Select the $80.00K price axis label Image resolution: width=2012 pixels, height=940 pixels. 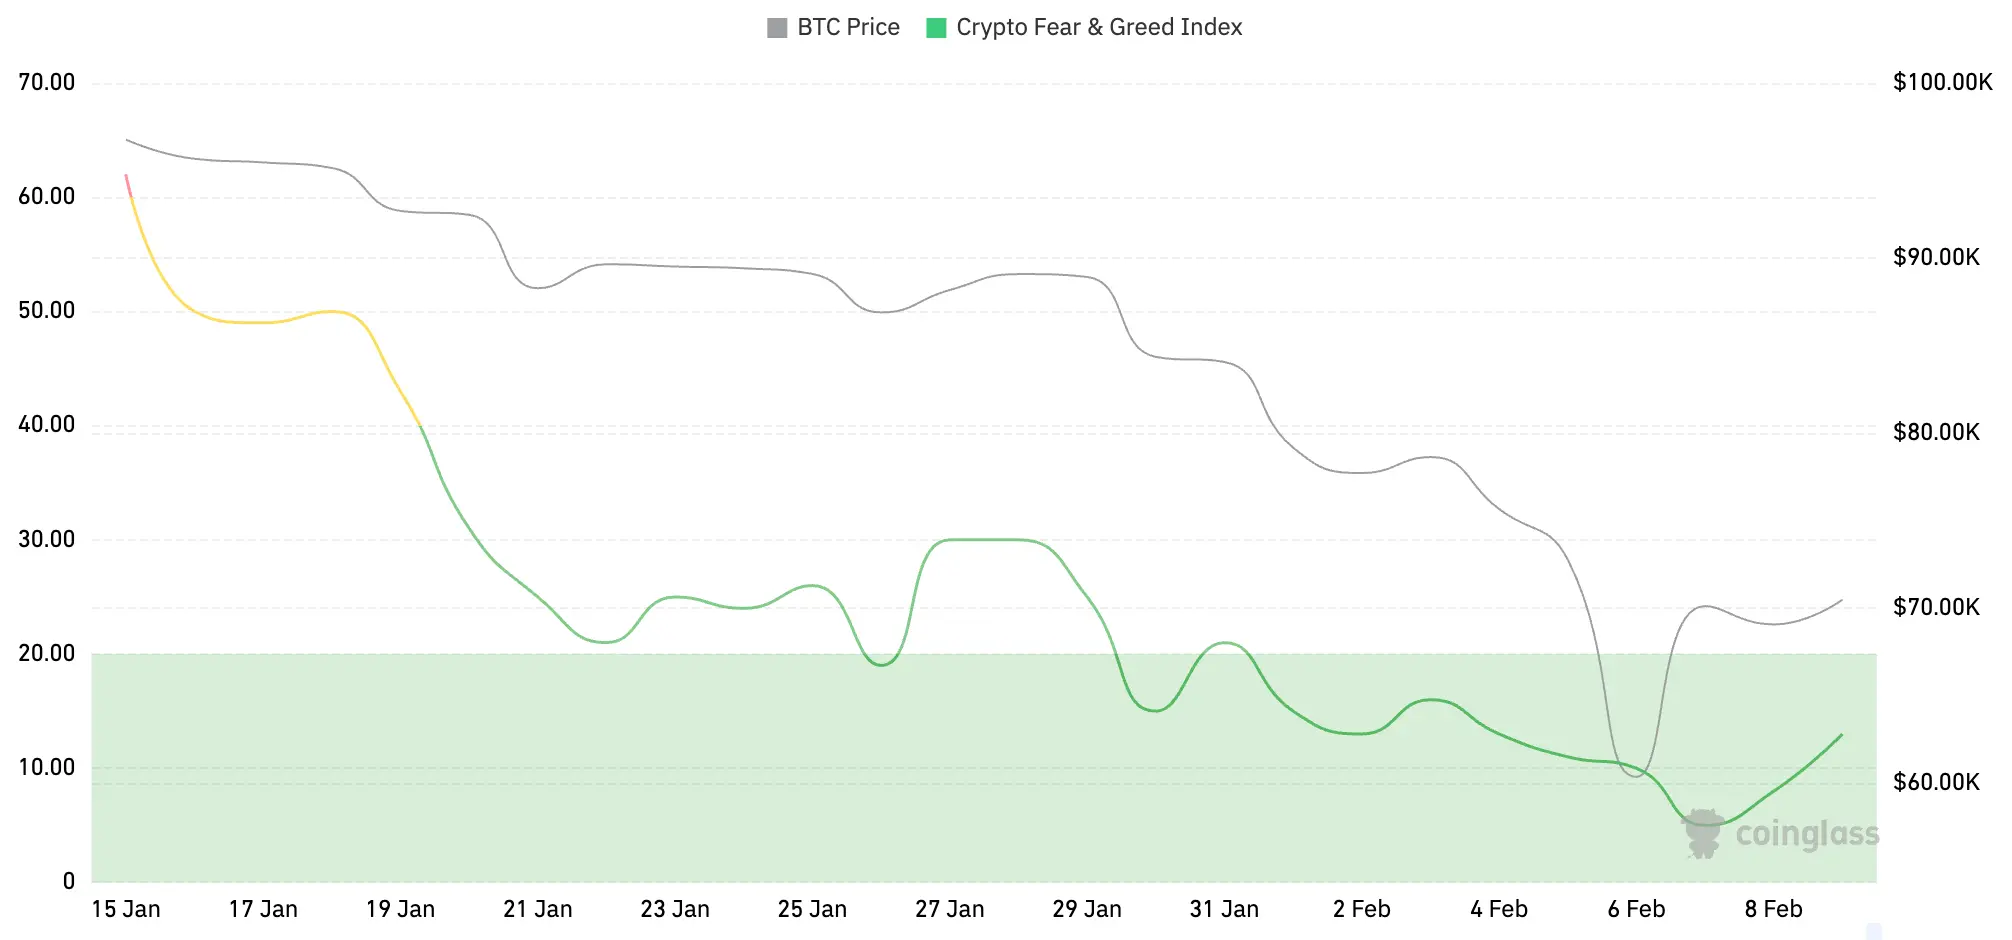tap(1936, 432)
